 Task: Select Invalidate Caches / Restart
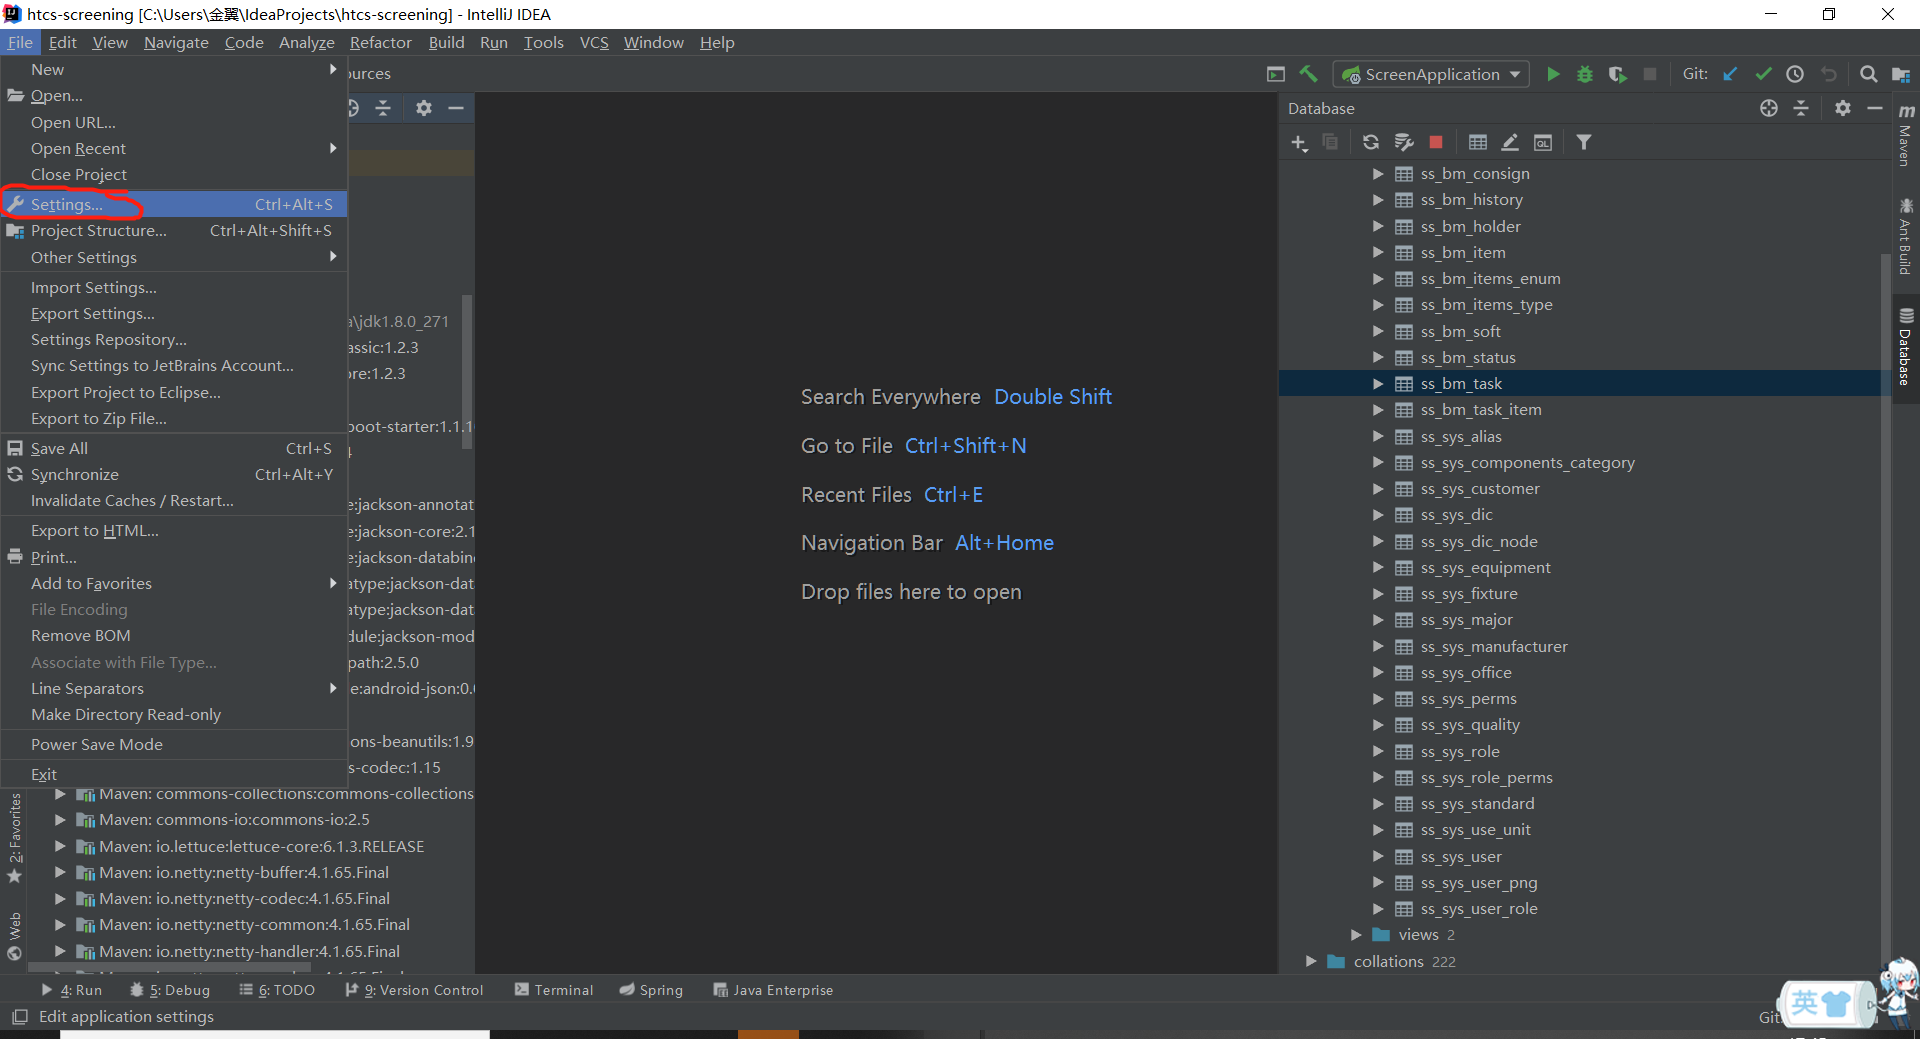click(x=174, y=501)
